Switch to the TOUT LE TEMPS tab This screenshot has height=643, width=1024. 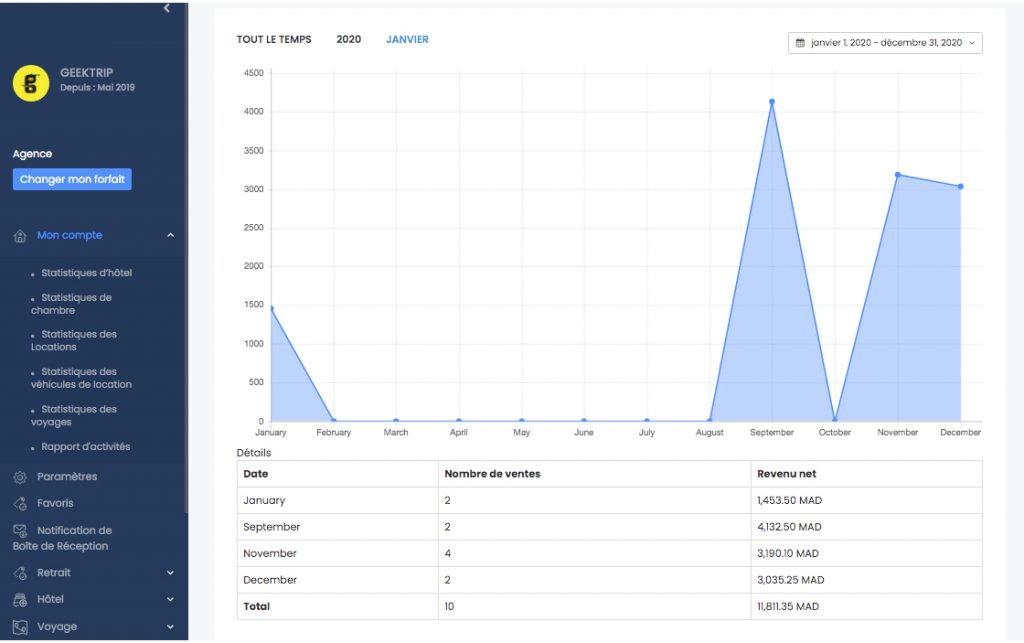[x=274, y=40]
